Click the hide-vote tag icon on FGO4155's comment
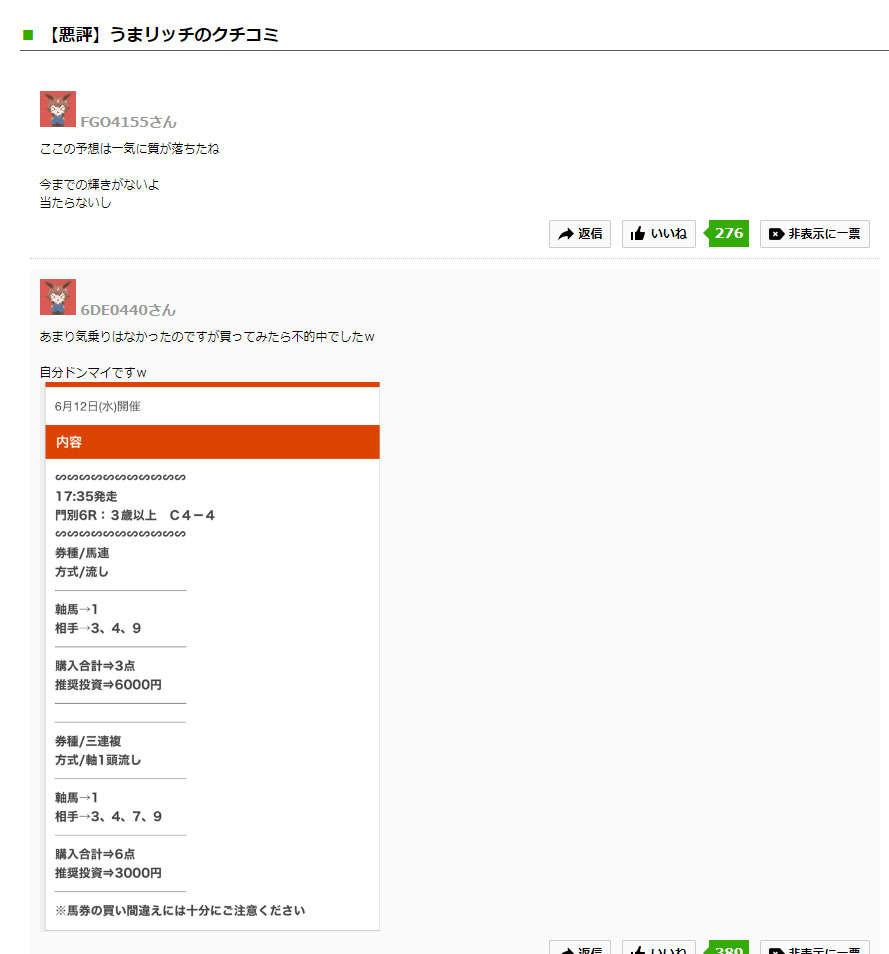The height and width of the screenshot is (954, 889). pyautogui.click(x=776, y=234)
